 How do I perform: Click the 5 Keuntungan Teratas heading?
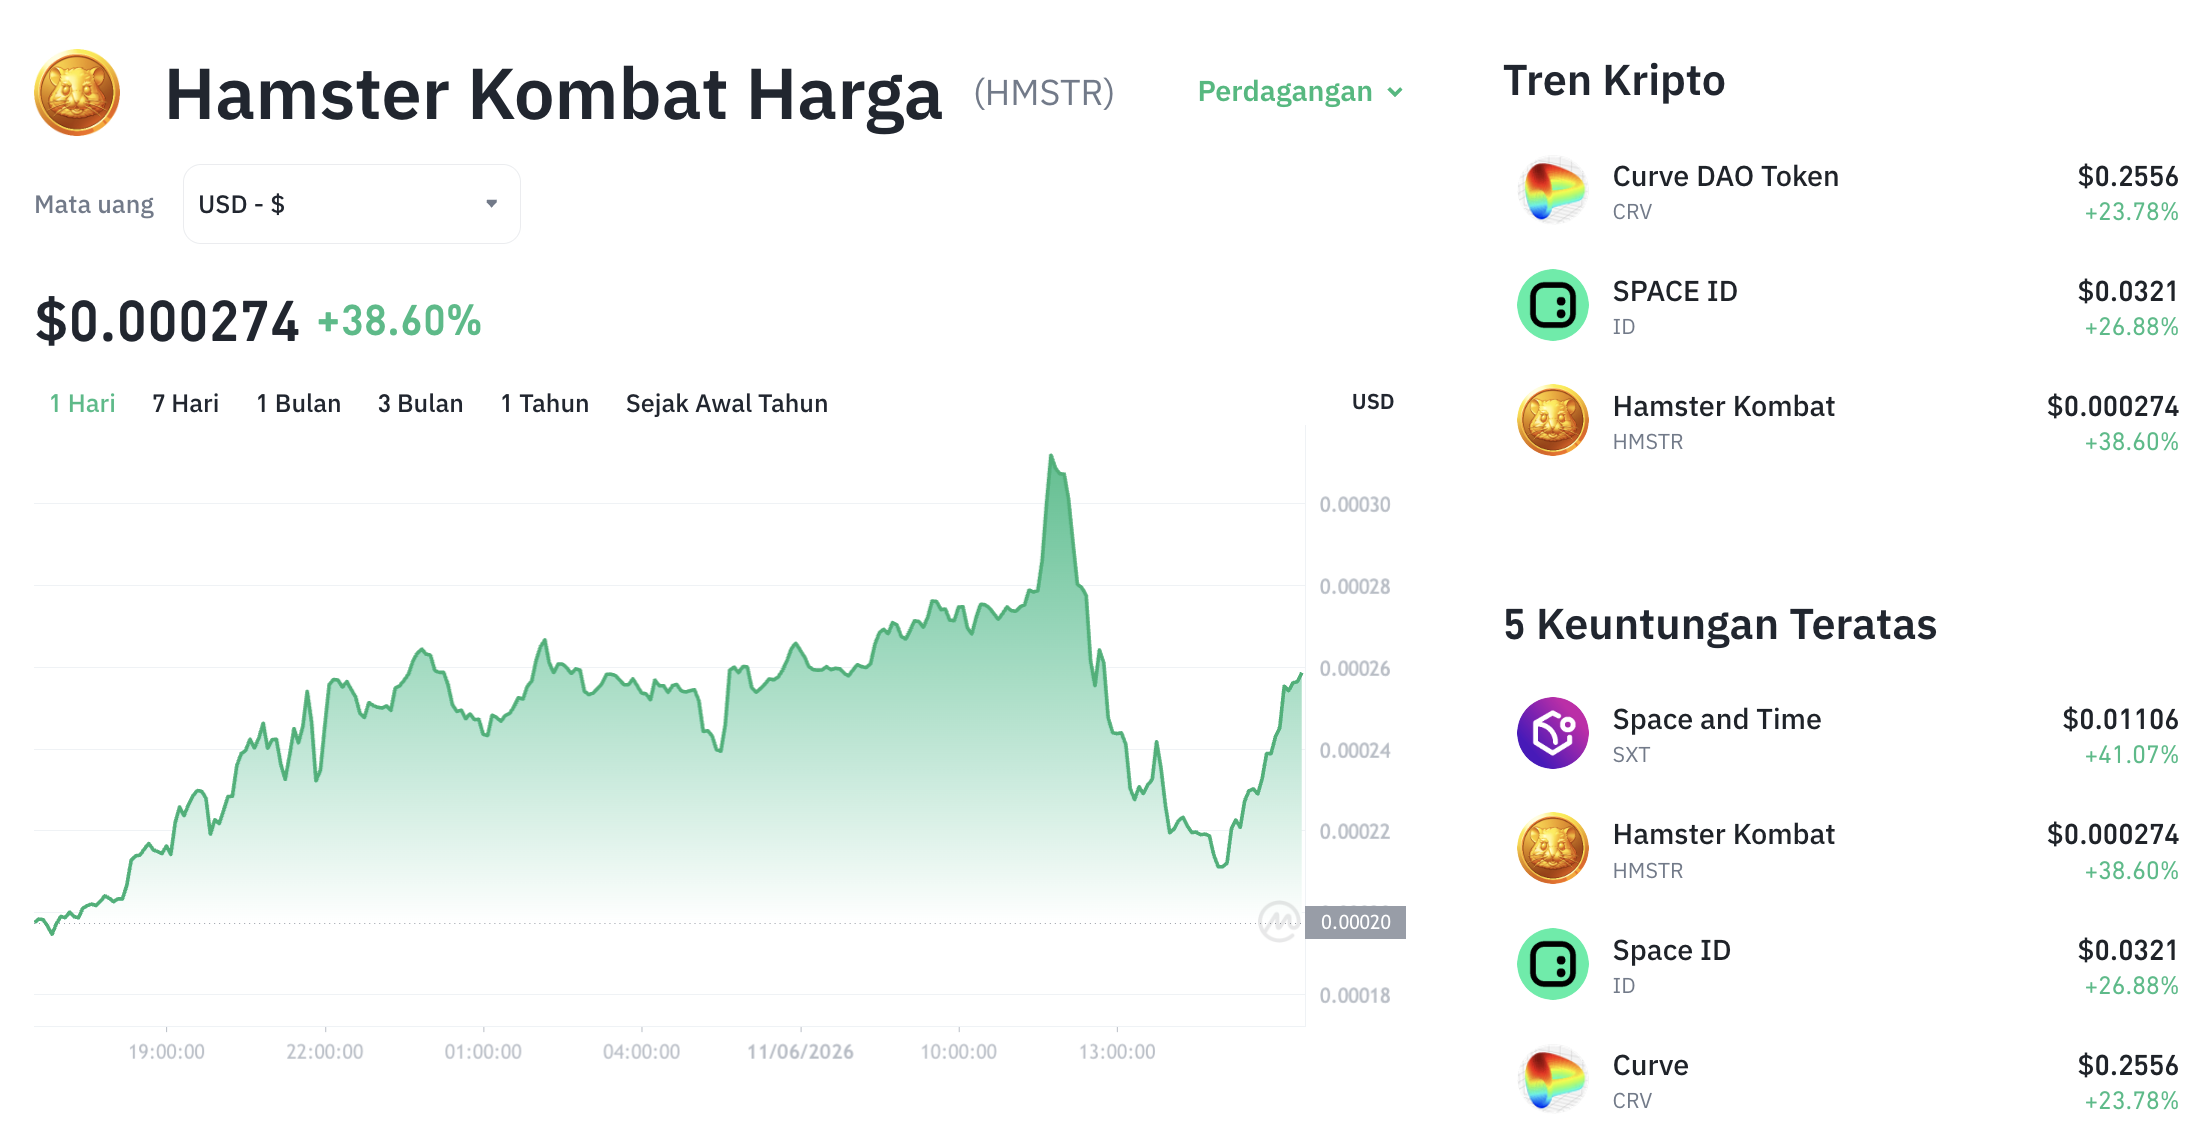(x=1720, y=624)
